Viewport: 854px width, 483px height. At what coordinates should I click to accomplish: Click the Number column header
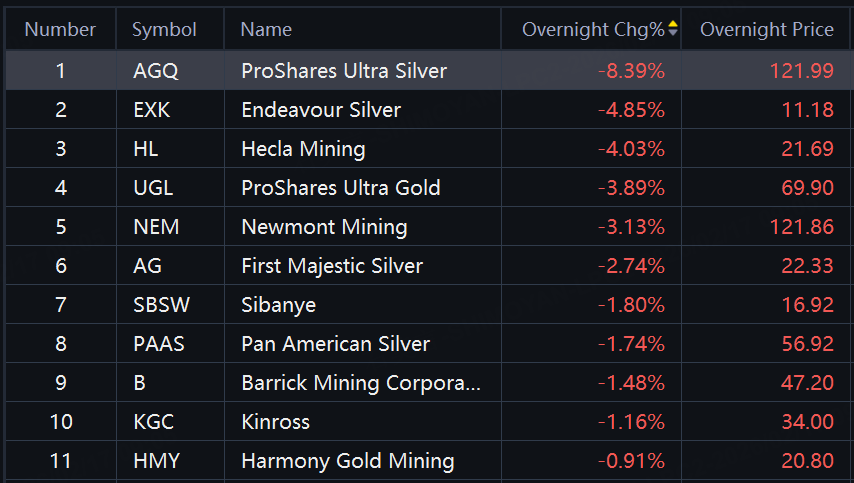[59, 30]
